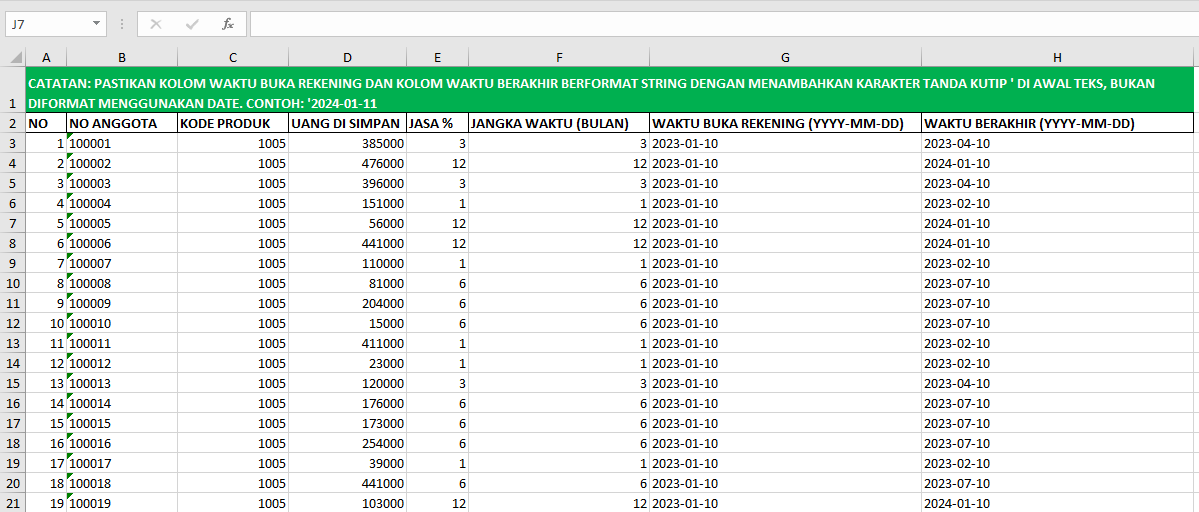Select the cell with value 103000
The image size is (1199, 512).
coord(347,504)
